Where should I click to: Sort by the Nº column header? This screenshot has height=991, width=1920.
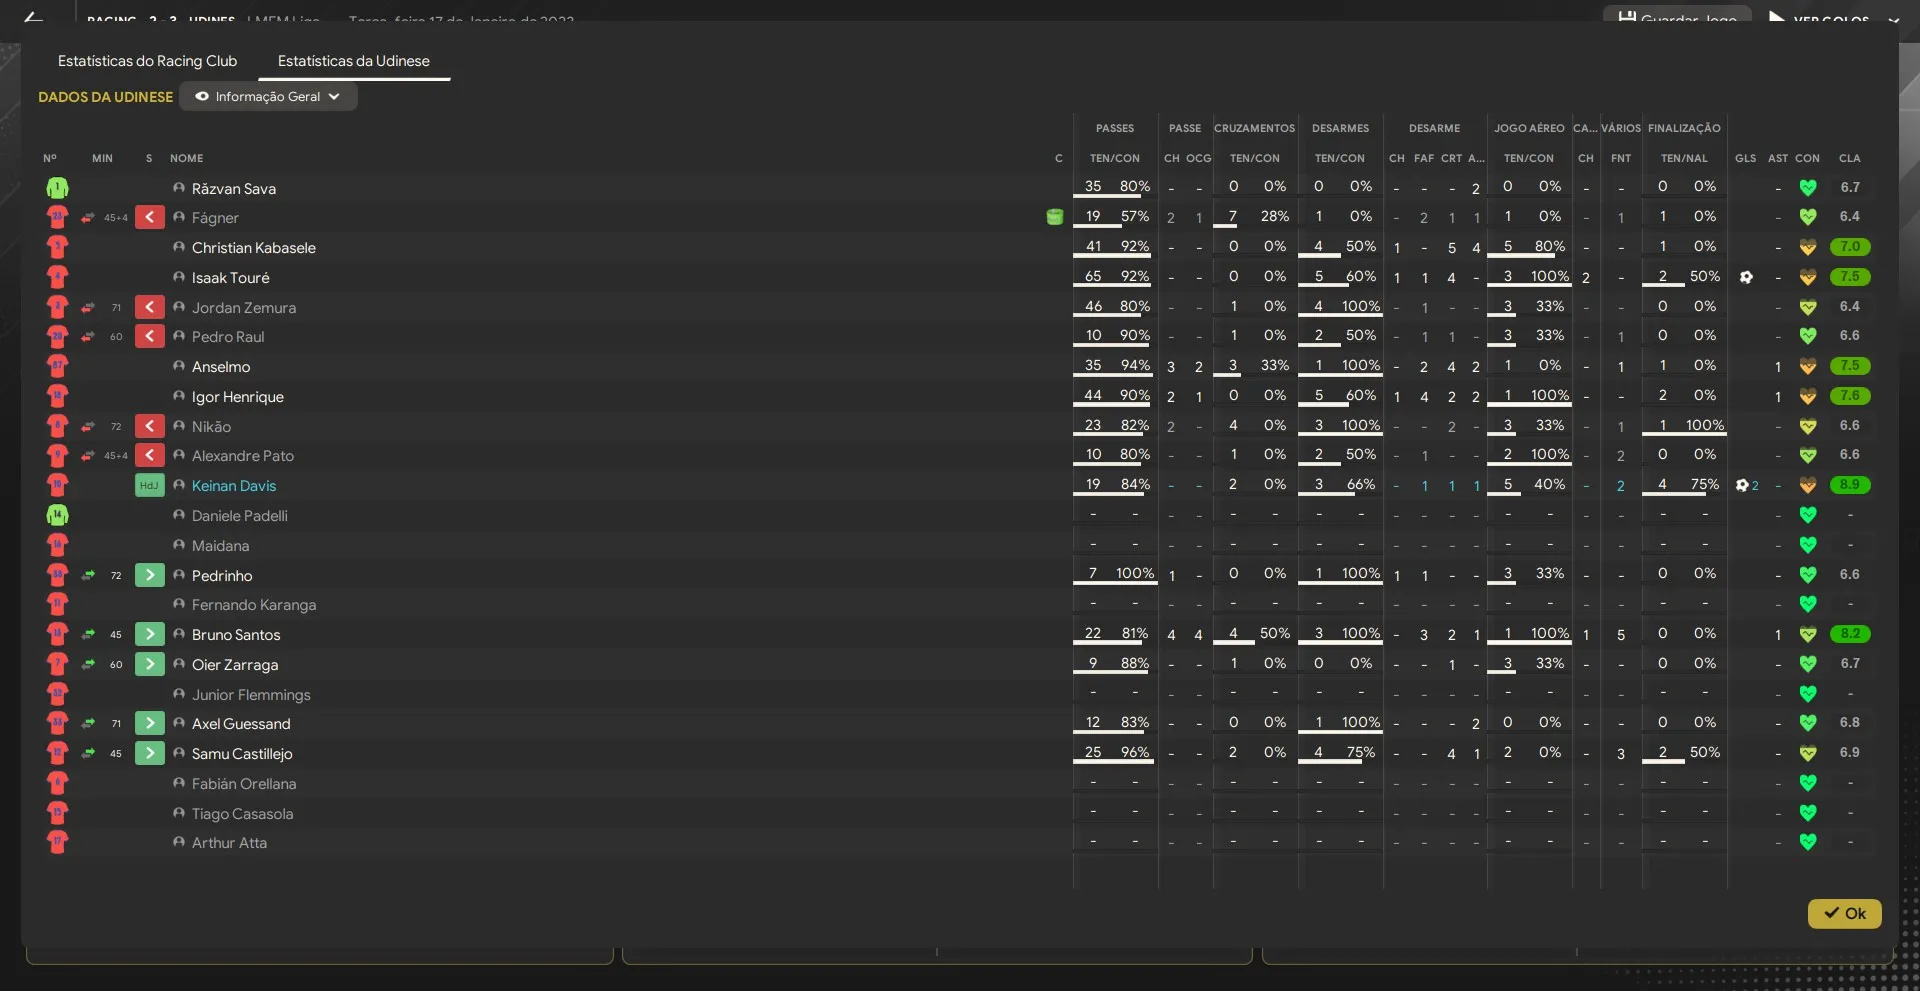pyautogui.click(x=50, y=158)
